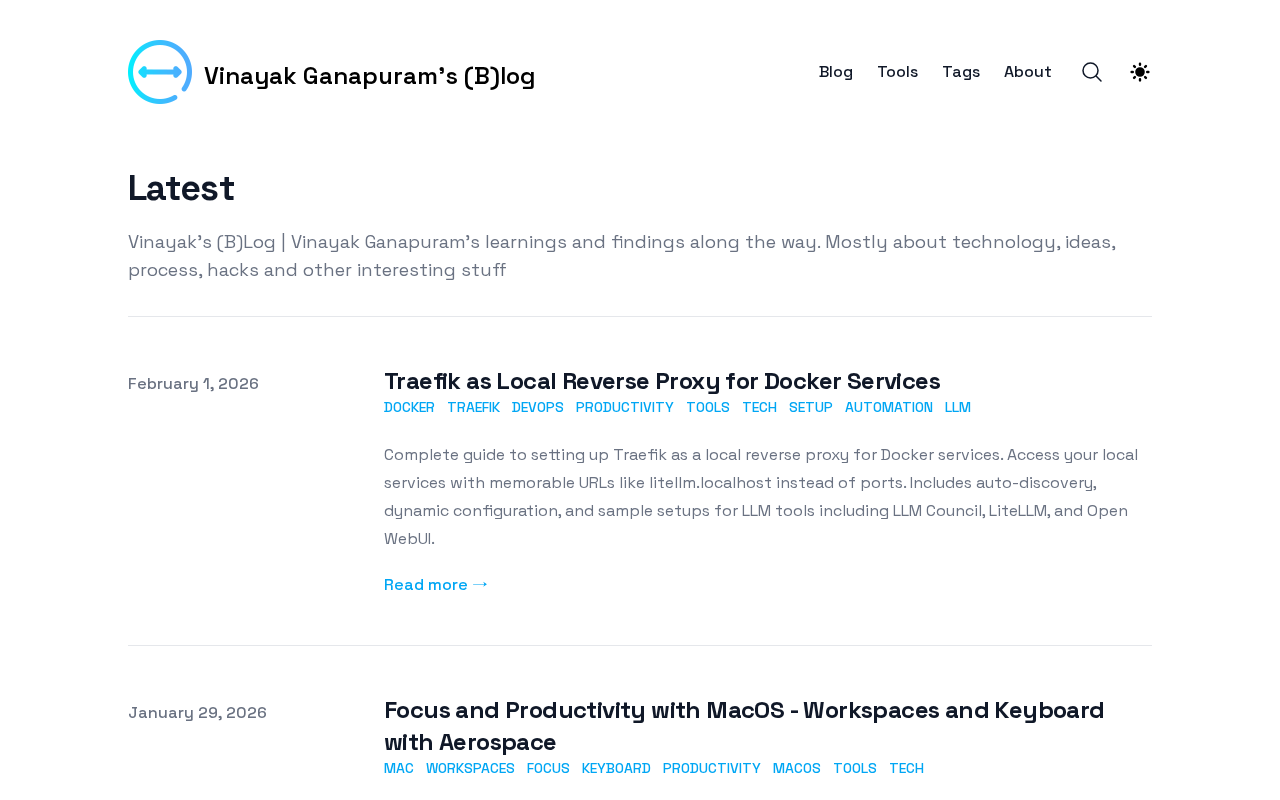Open the MACOS tag

coord(796,768)
